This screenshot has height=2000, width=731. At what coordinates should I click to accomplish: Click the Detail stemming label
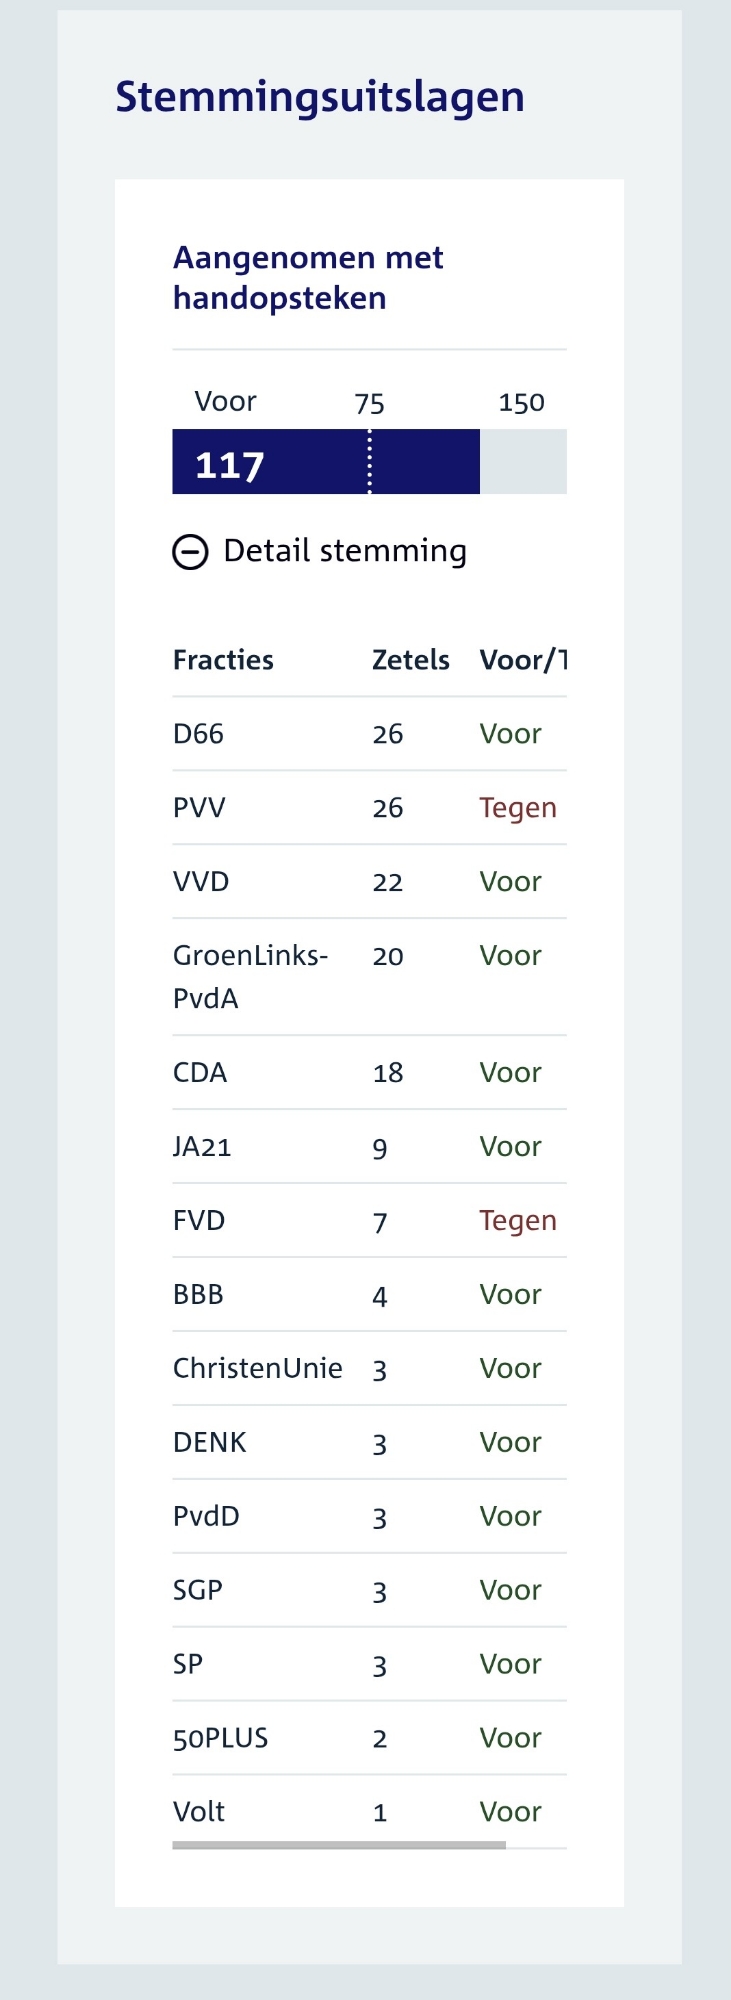(x=345, y=551)
